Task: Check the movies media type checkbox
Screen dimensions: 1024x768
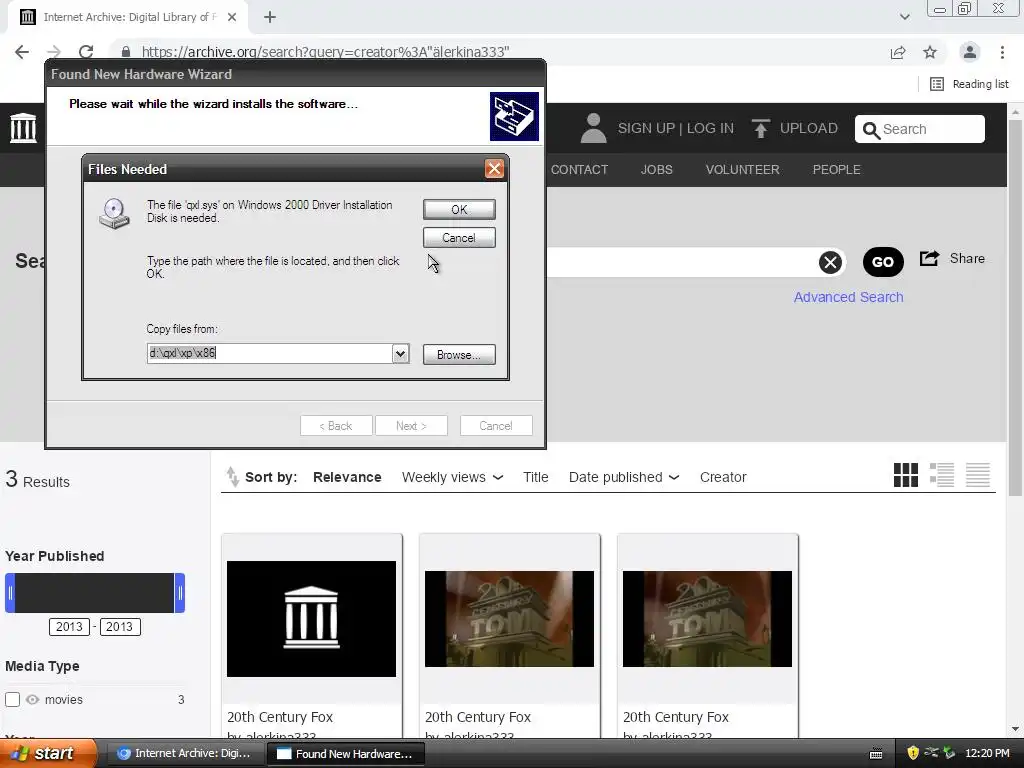Action: click(x=12, y=699)
